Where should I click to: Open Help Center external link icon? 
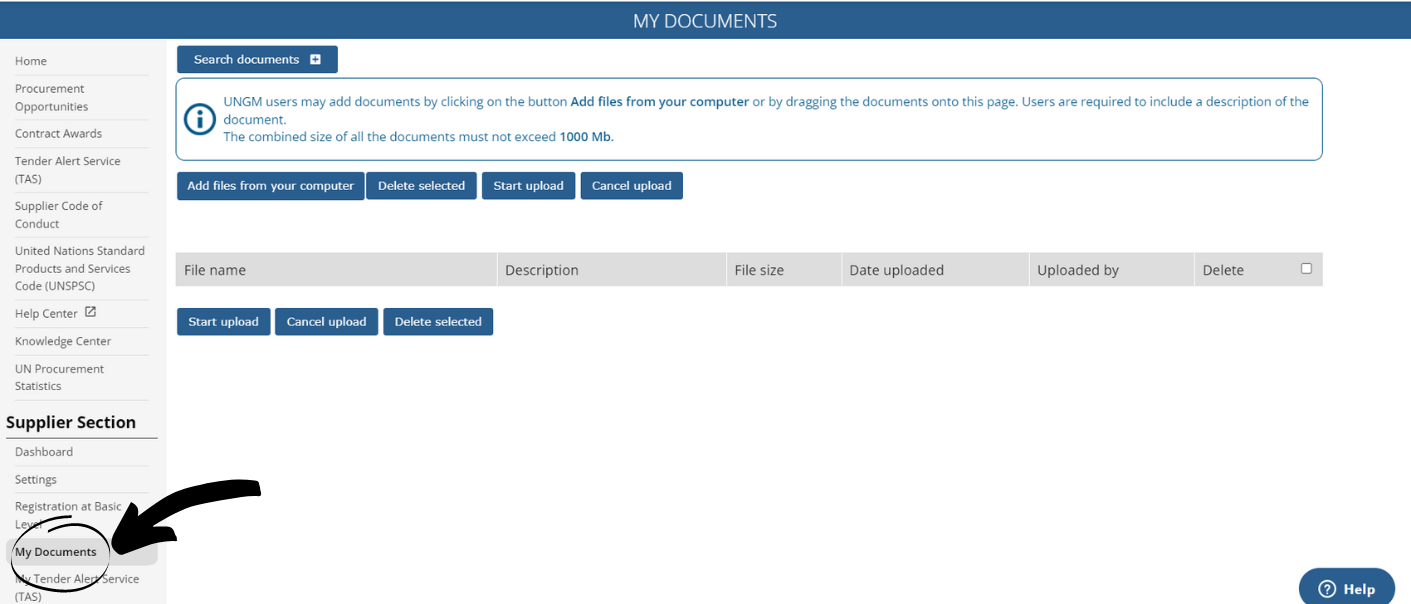tap(91, 312)
